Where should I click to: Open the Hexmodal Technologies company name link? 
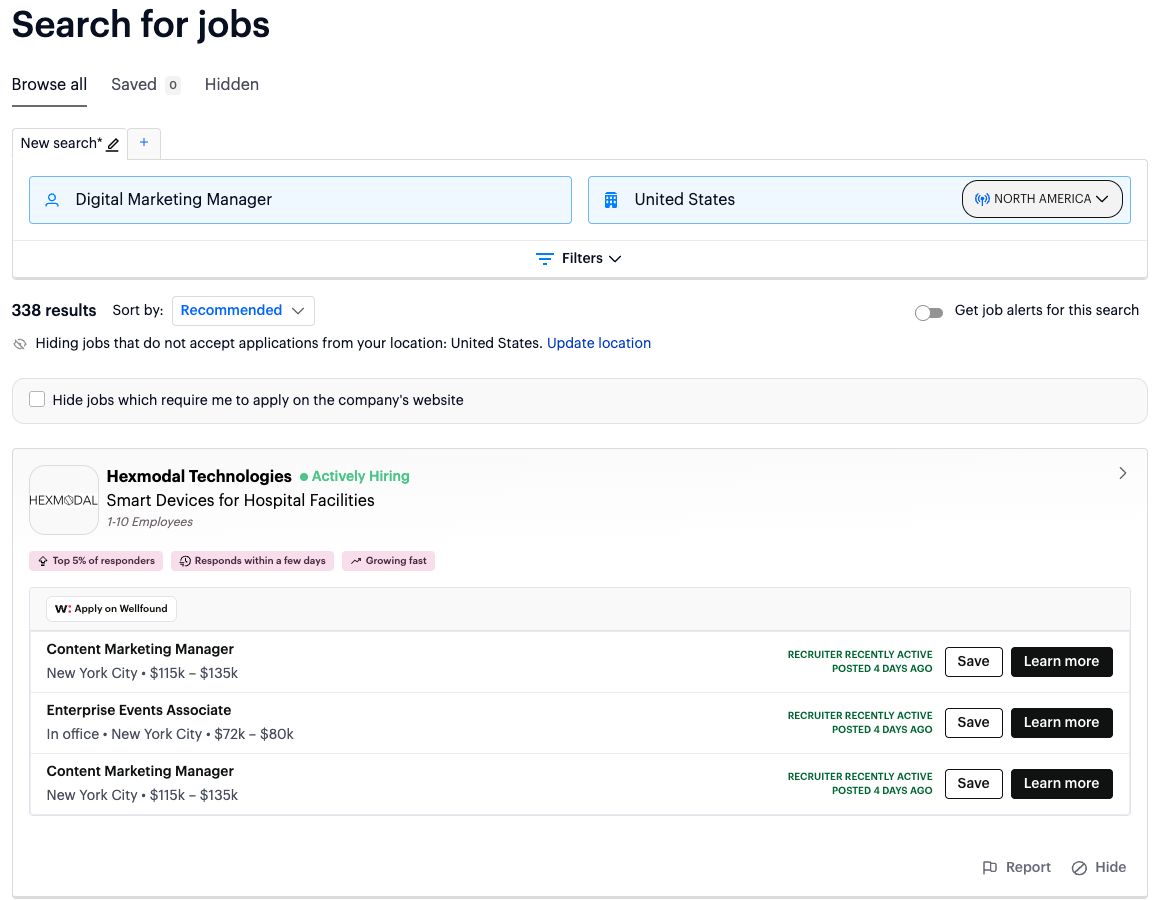pyautogui.click(x=199, y=476)
